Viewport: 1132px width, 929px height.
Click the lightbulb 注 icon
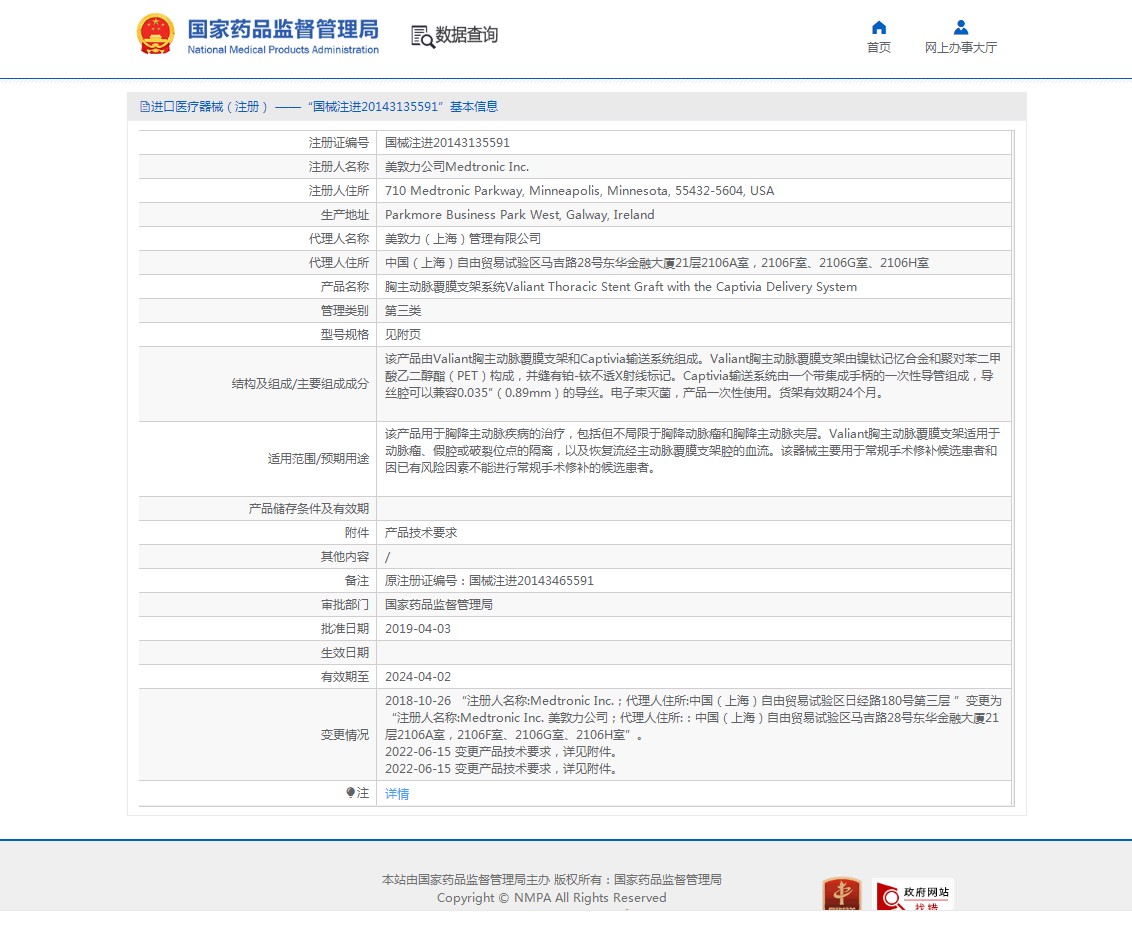click(x=350, y=793)
